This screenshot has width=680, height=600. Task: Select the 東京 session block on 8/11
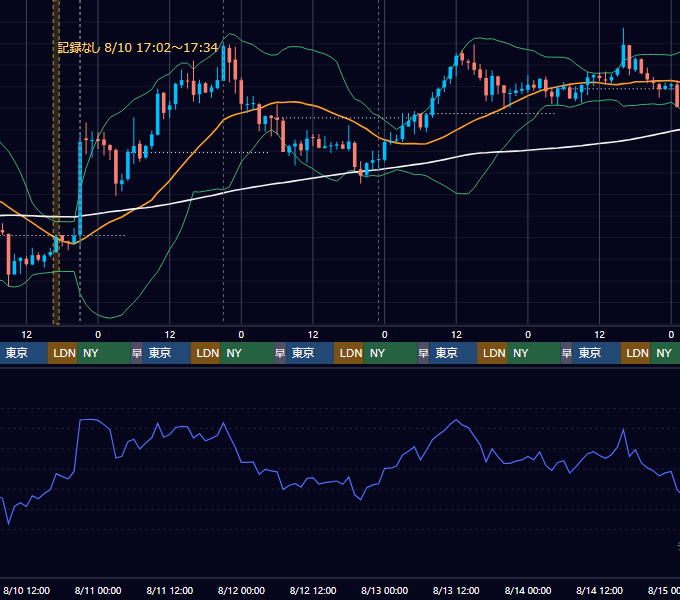click(x=167, y=353)
